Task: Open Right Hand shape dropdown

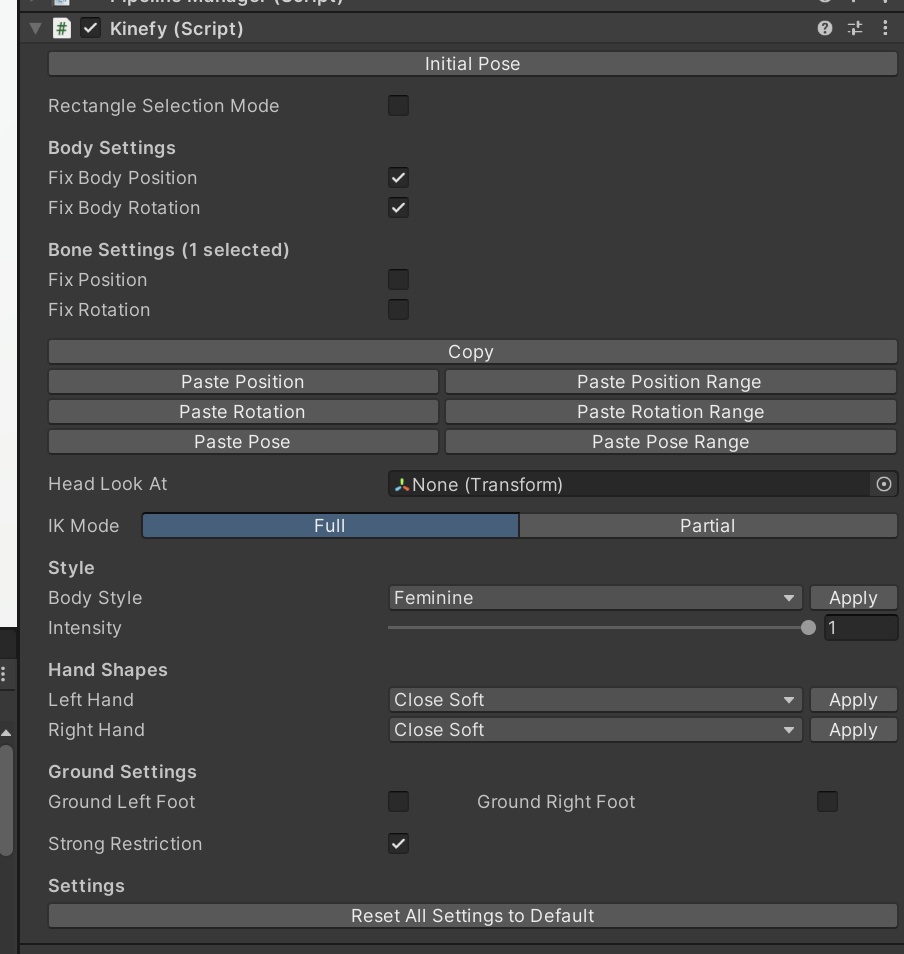Action: pos(595,730)
